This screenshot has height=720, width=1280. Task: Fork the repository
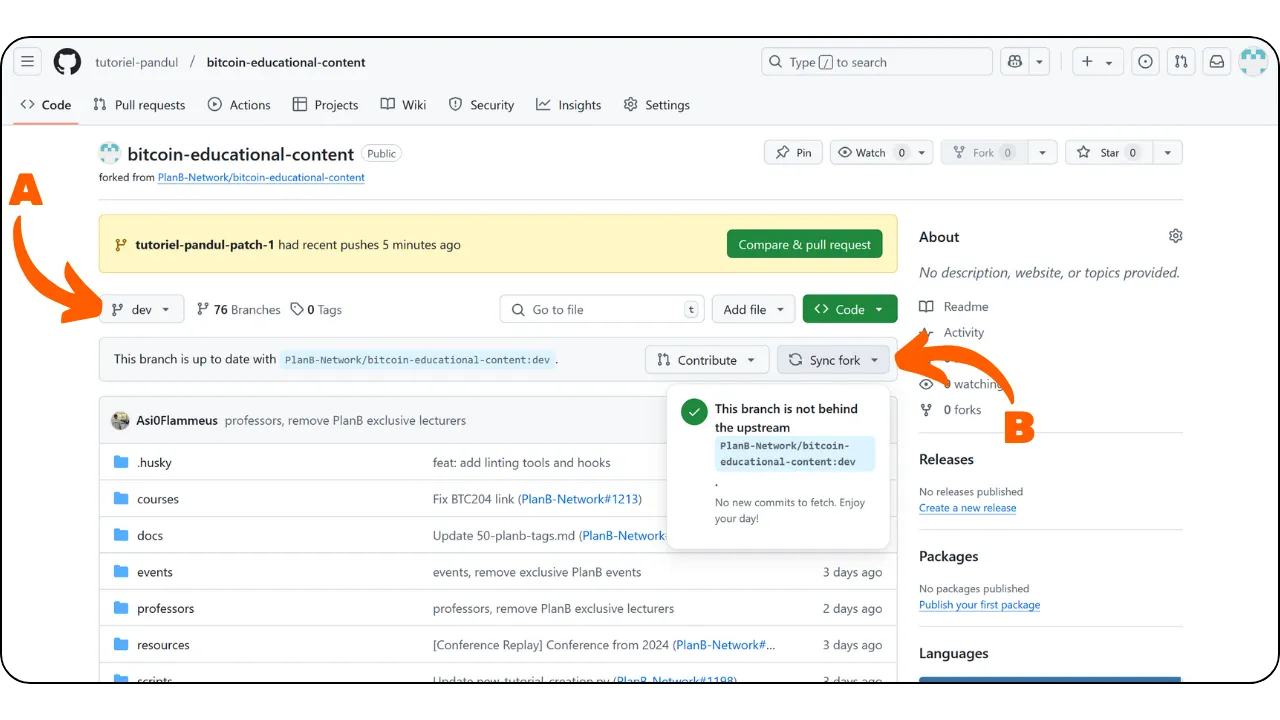pyautogui.click(x=984, y=153)
